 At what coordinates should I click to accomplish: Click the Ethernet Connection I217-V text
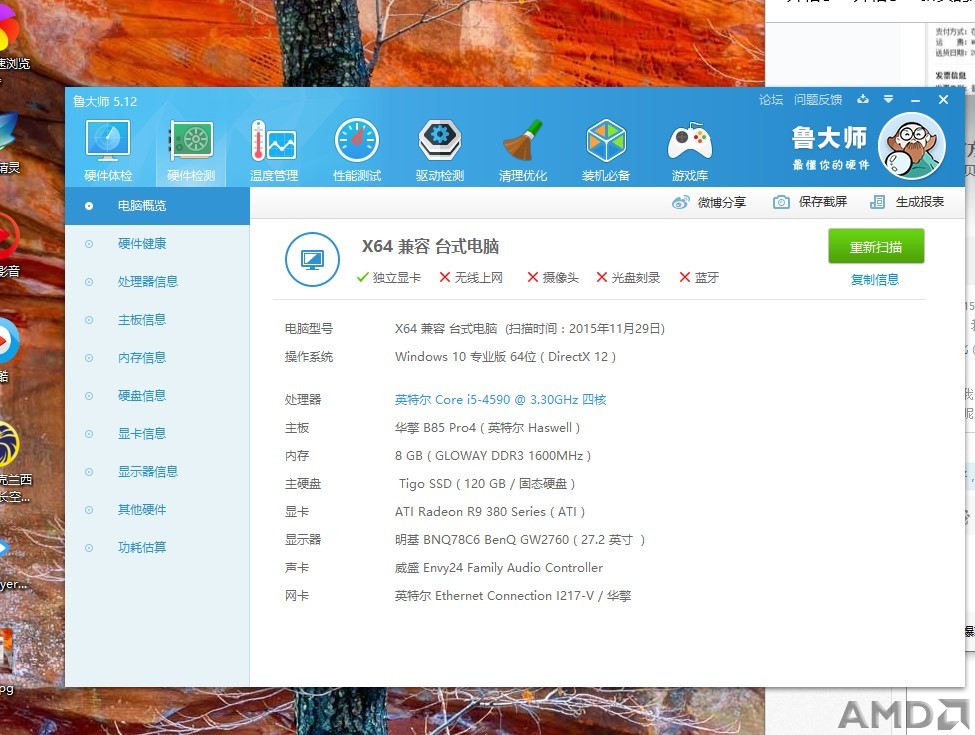click(x=514, y=596)
